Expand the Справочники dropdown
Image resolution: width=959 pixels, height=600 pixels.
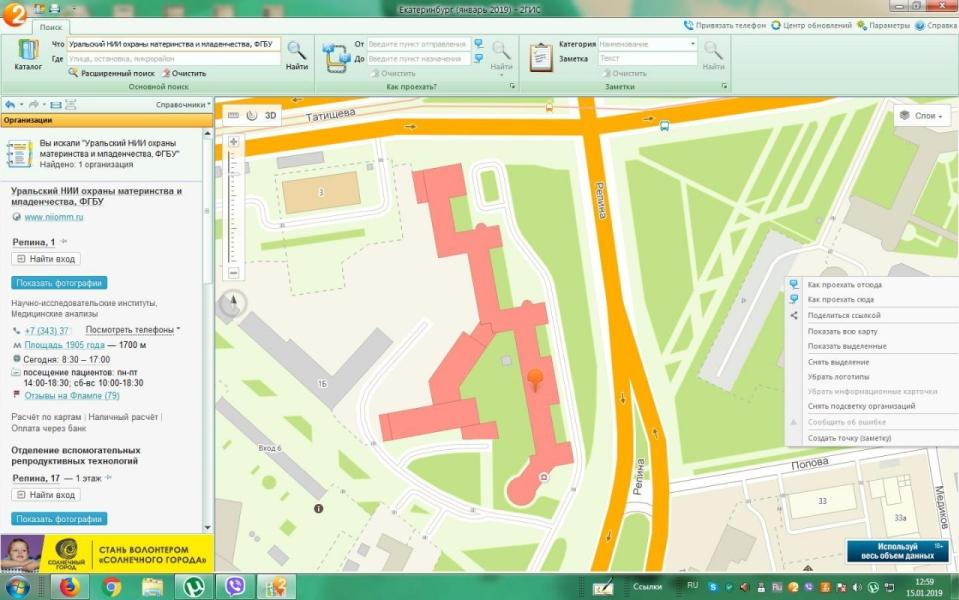[x=183, y=104]
